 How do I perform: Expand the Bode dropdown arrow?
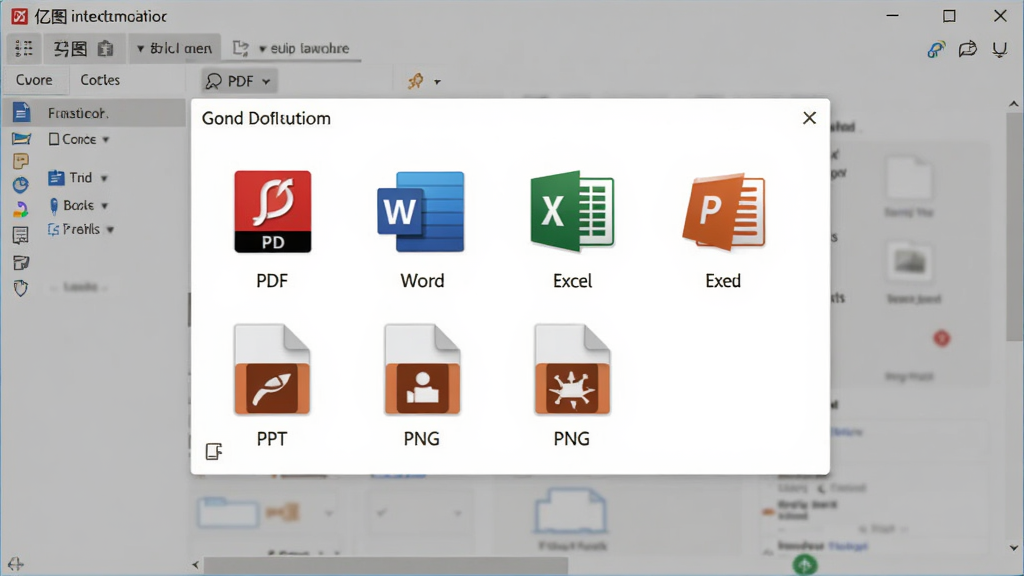coord(104,206)
